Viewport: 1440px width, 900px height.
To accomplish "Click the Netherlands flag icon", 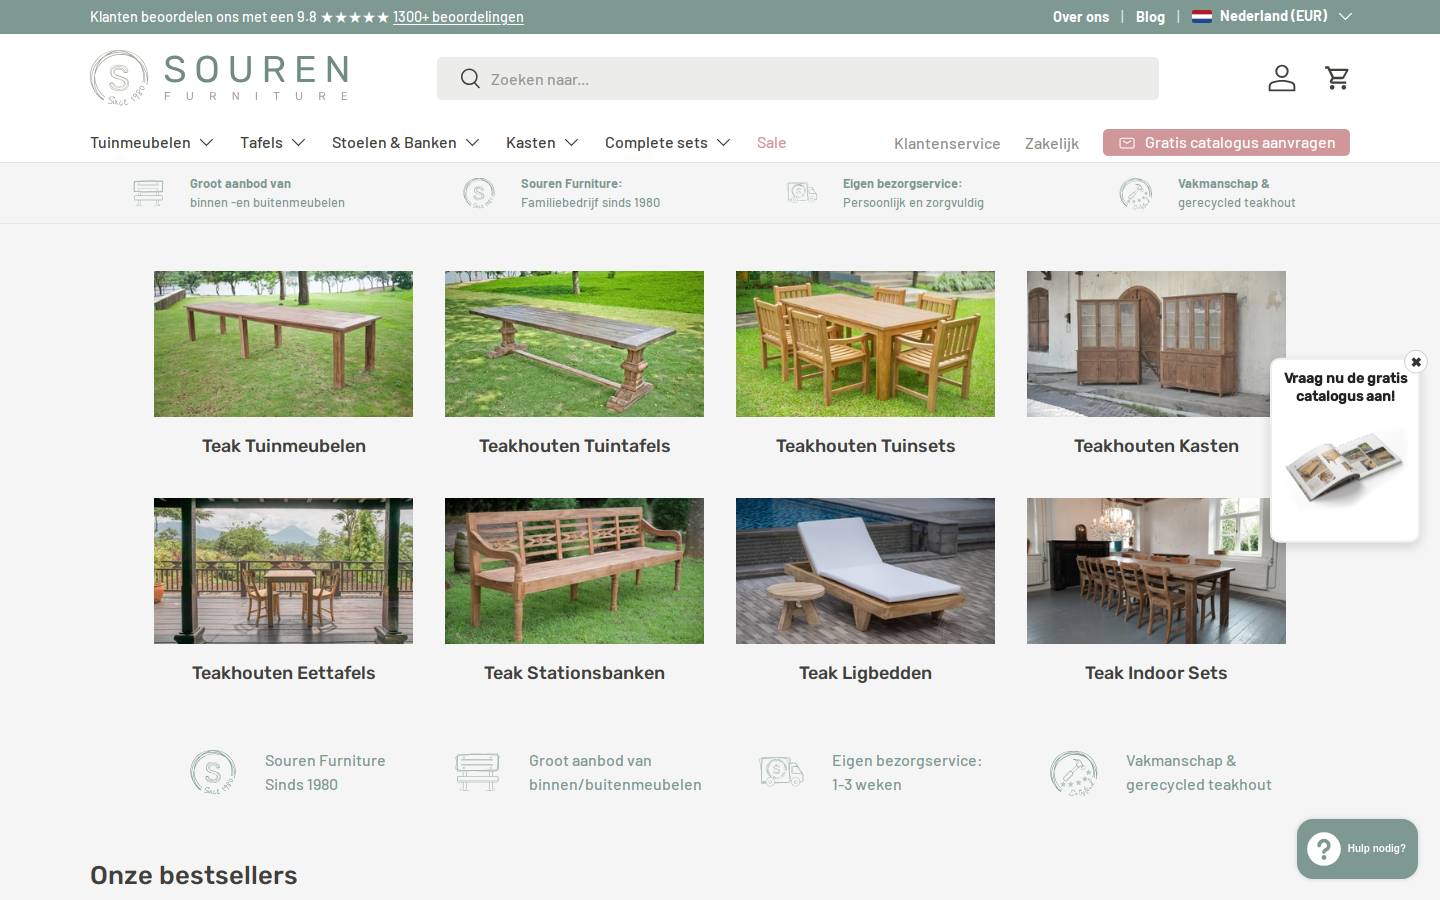I will coord(1202,16).
